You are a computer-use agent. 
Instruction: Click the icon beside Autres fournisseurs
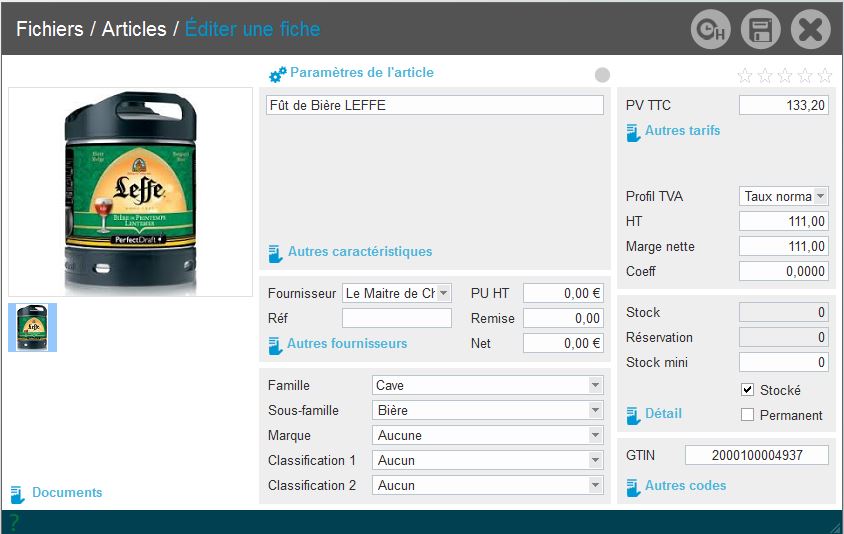point(275,346)
